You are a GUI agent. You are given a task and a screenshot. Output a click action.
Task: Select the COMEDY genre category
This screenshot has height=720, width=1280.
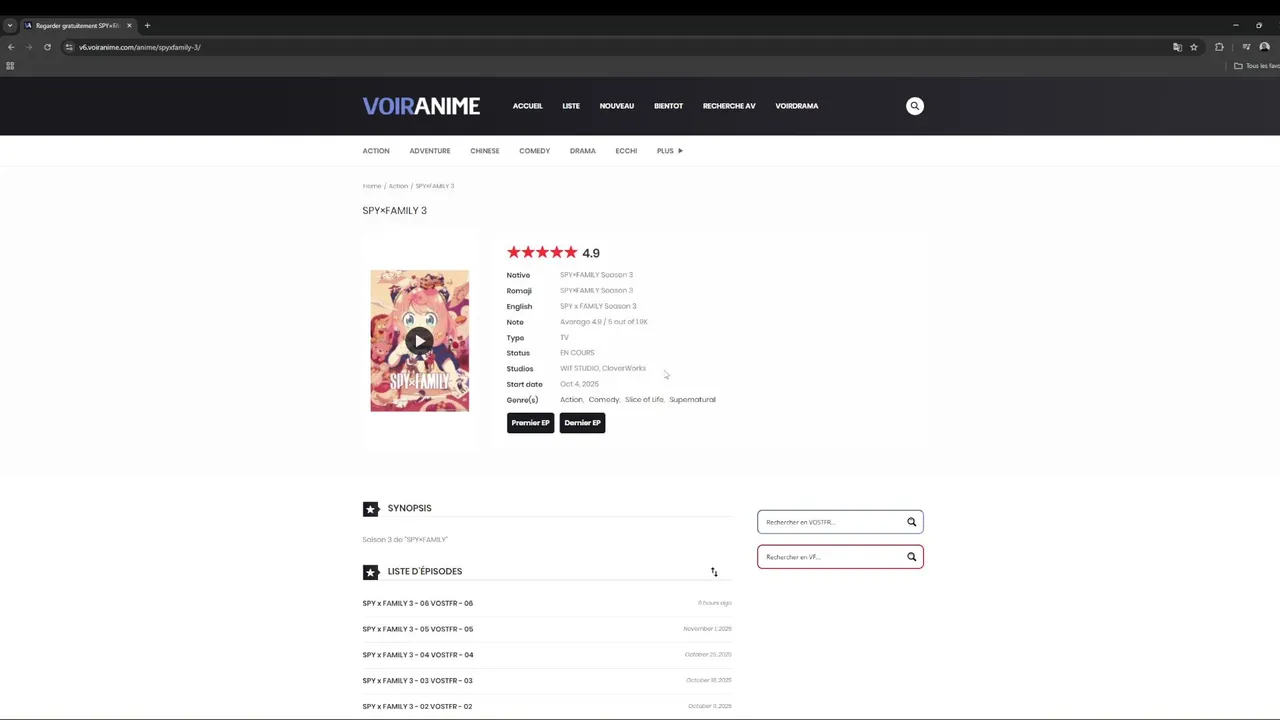tap(534, 151)
